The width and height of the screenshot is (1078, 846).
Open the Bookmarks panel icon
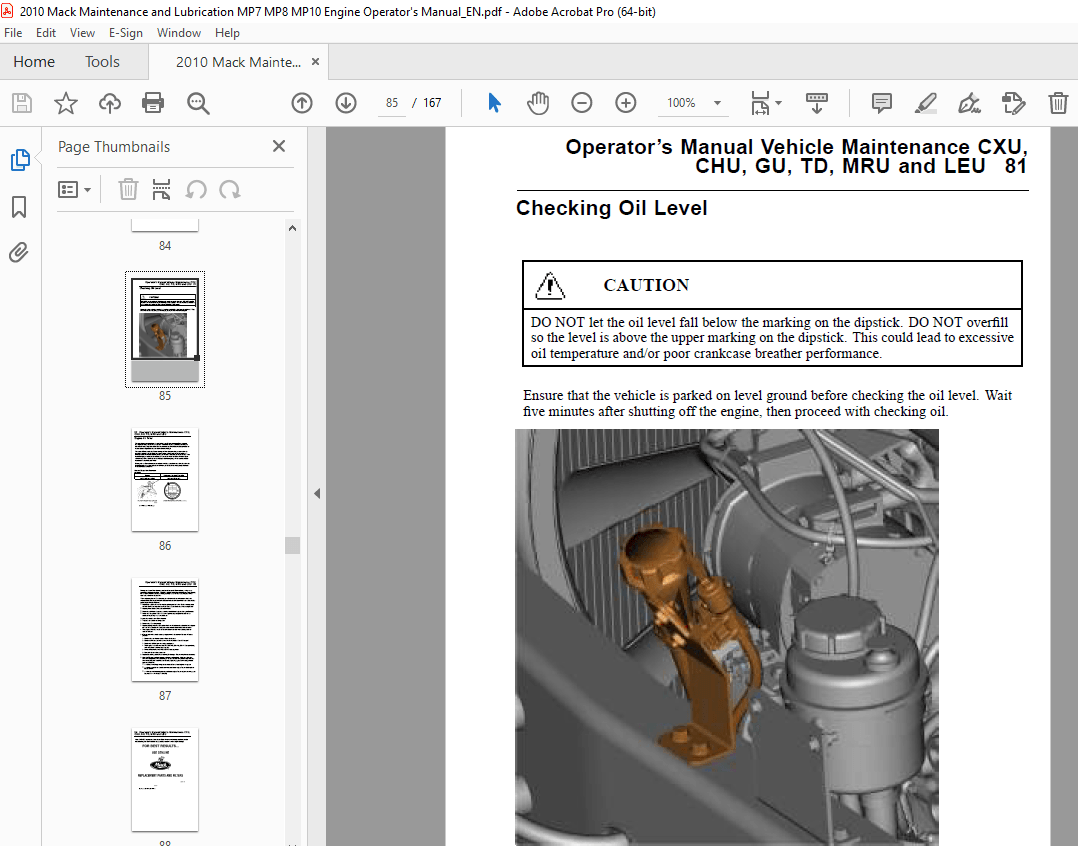click(20, 206)
